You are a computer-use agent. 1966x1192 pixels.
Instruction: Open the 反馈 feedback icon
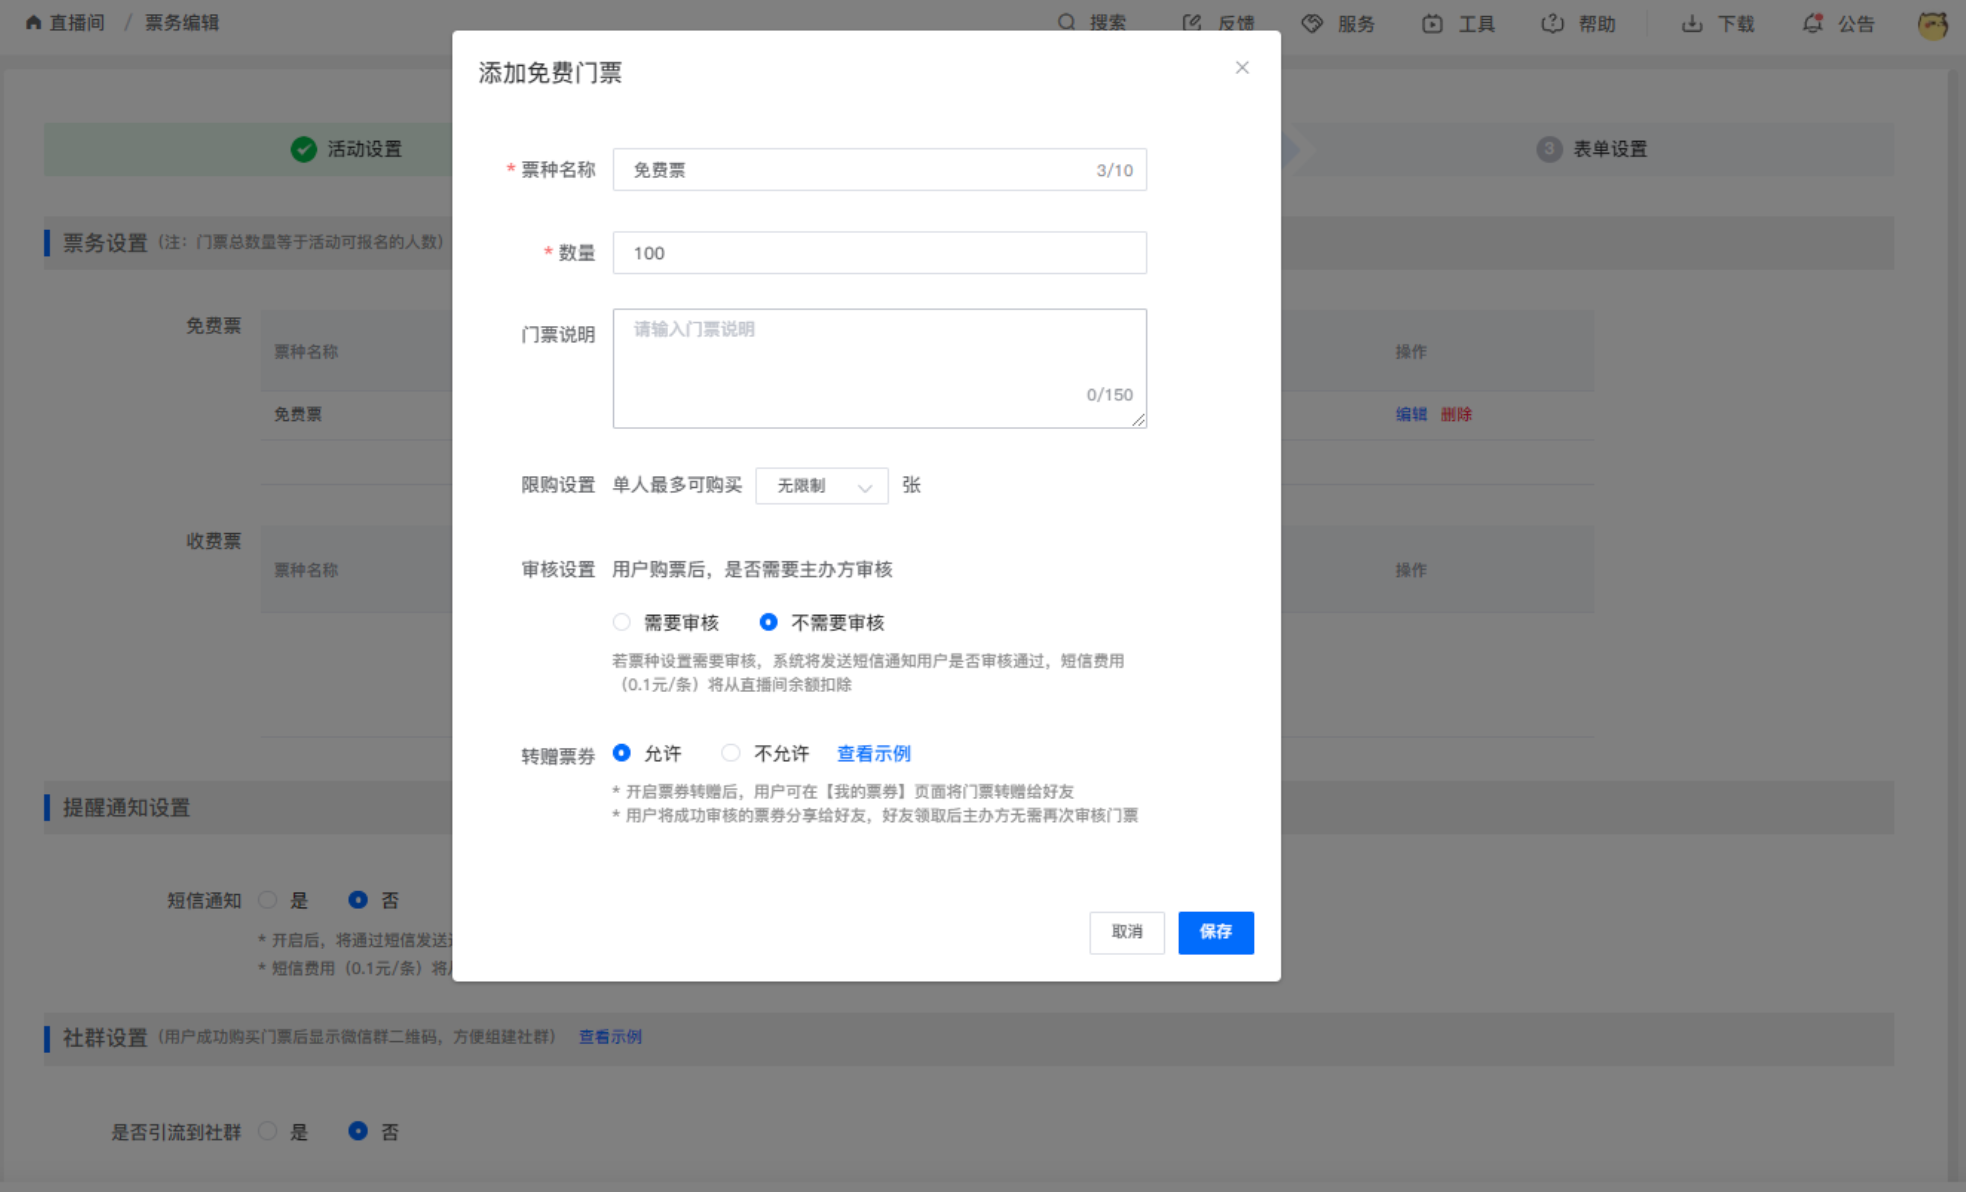(1191, 23)
